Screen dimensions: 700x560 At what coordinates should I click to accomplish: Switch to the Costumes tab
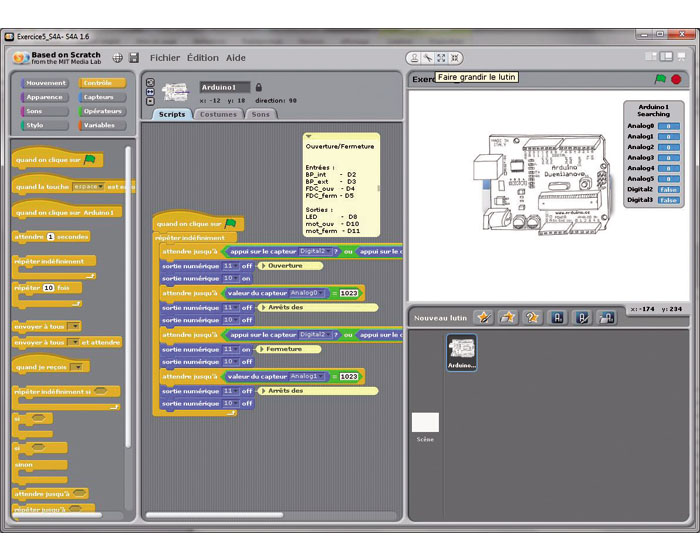coord(218,115)
